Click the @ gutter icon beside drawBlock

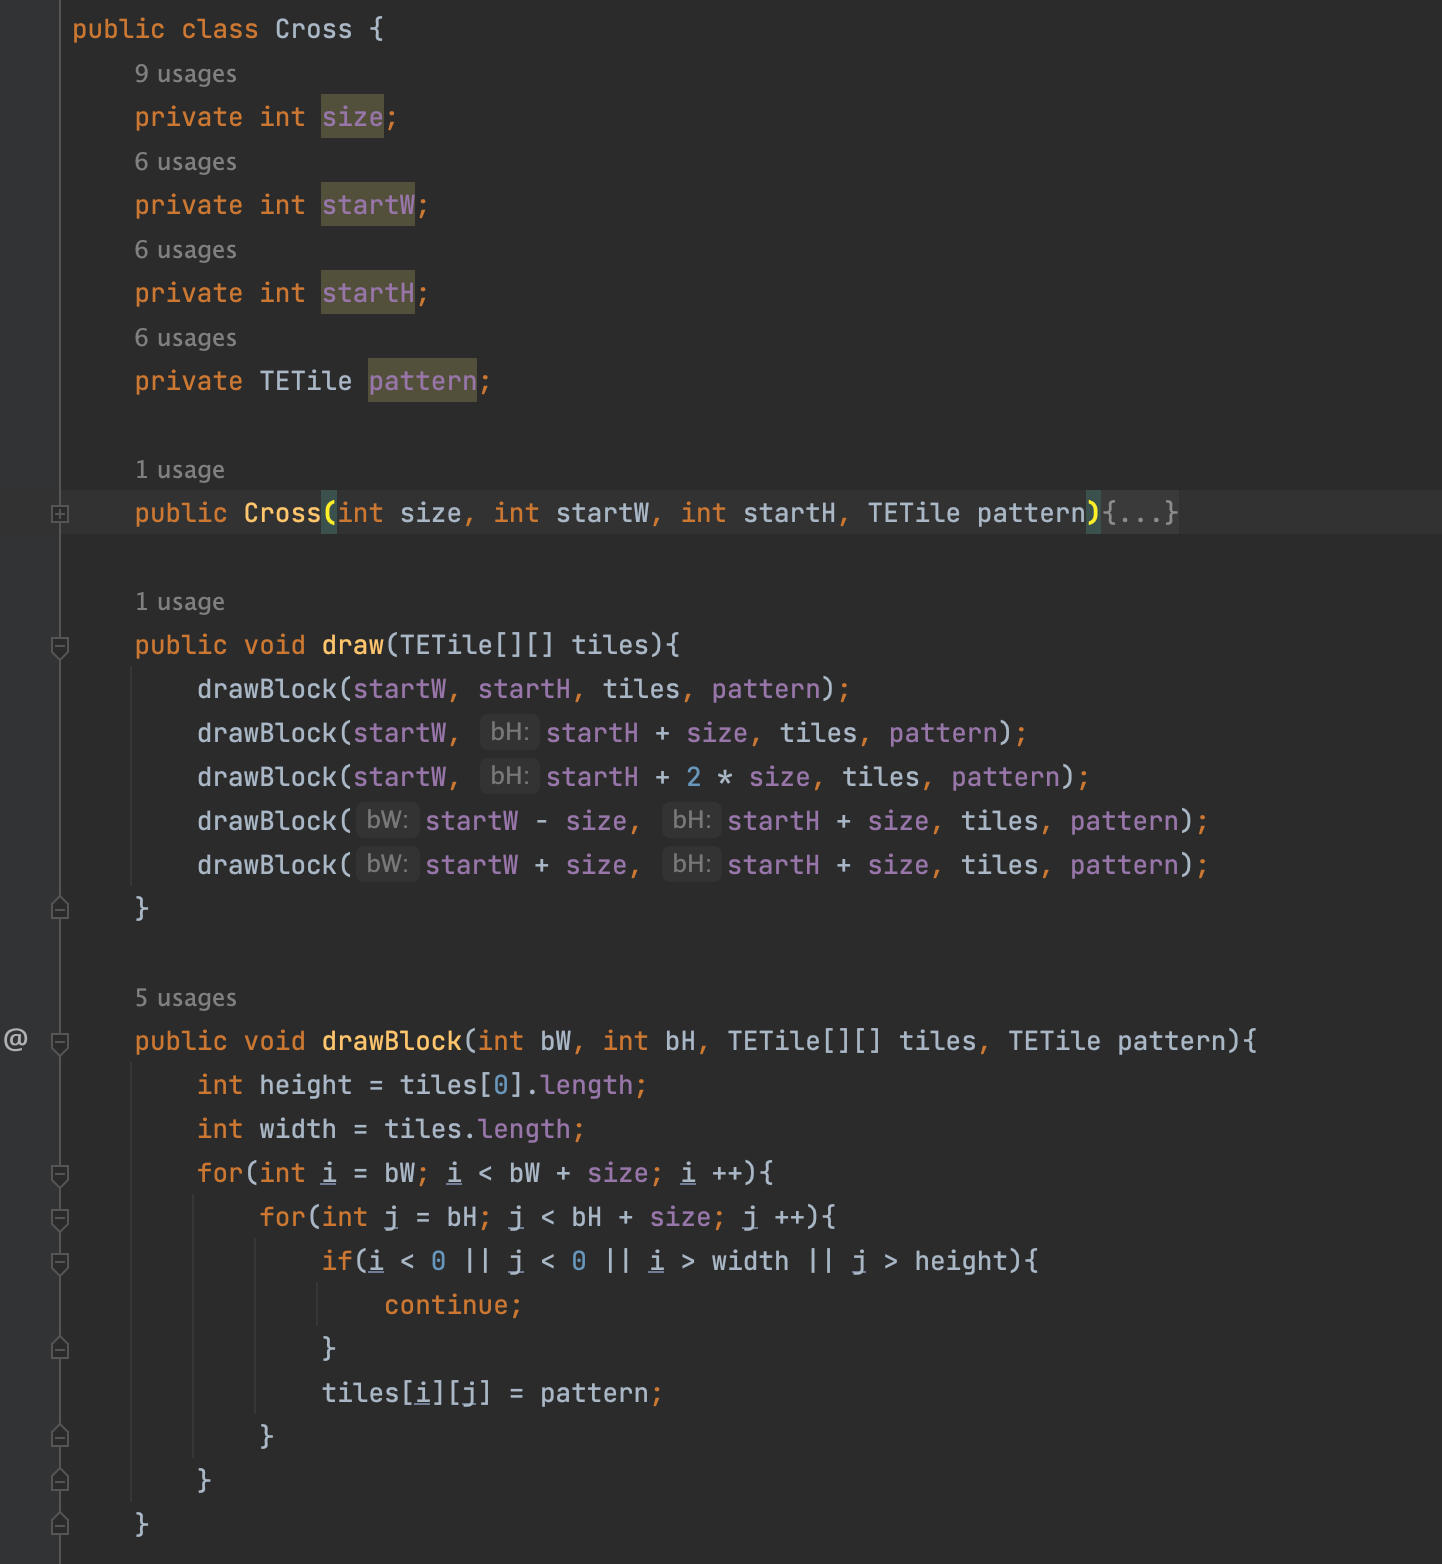tap(16, 1040)
